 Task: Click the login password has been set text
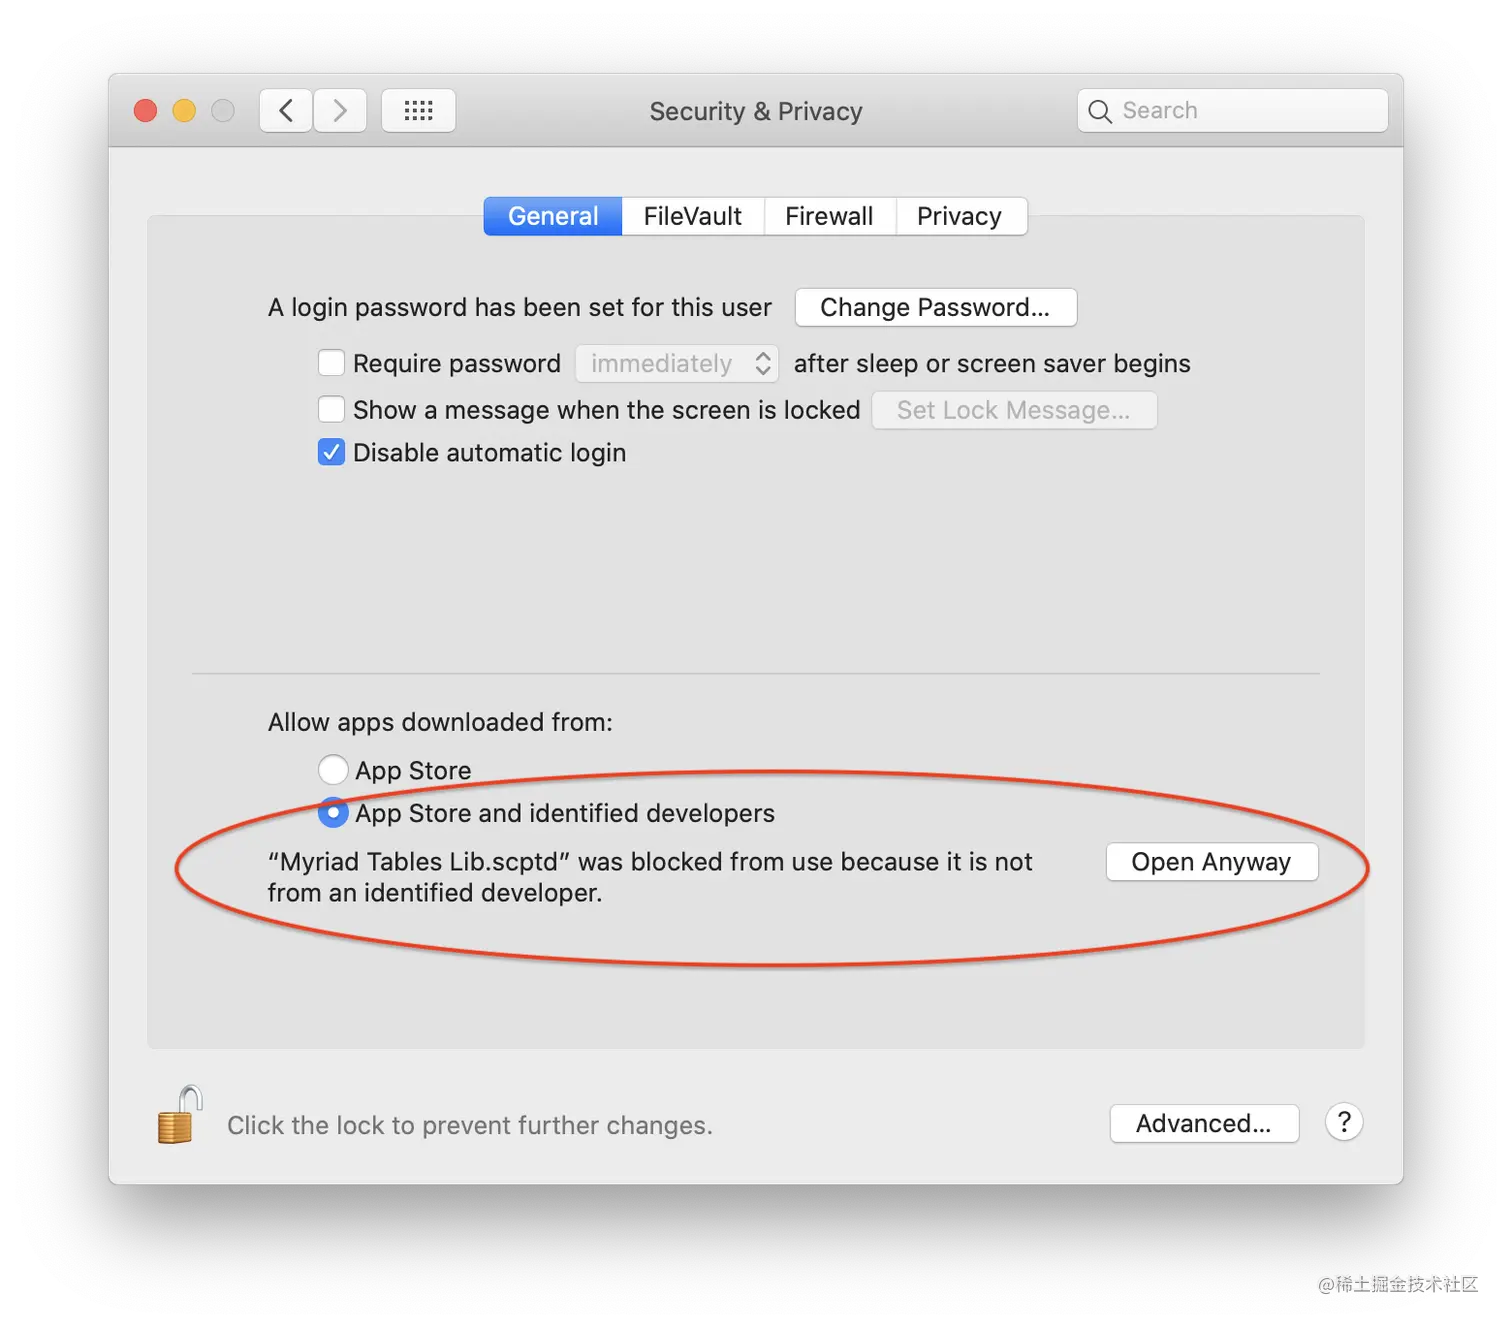(520, 307)
